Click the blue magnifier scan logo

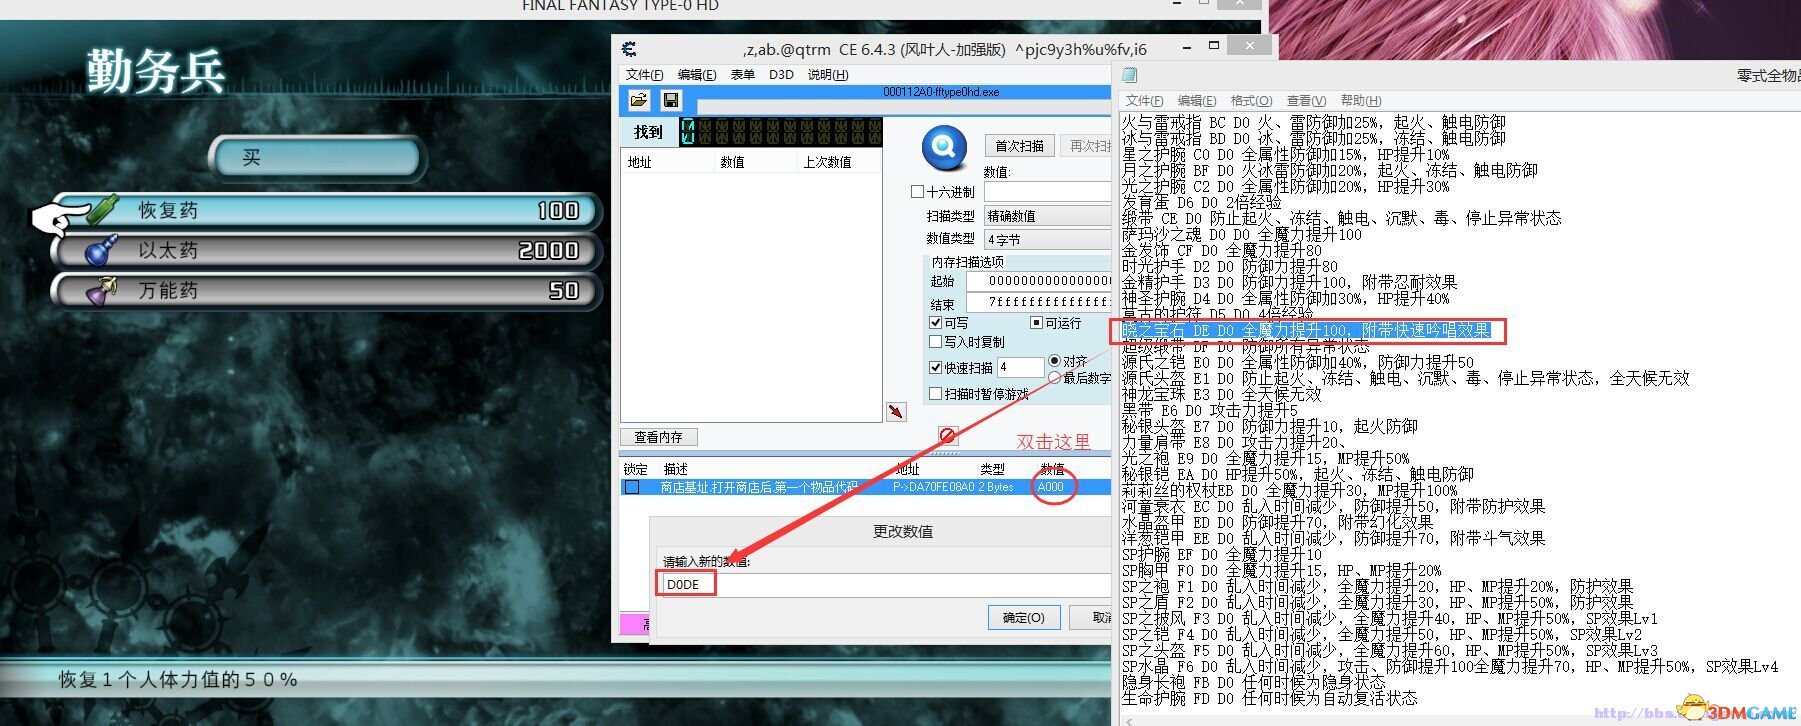[943, 147]
